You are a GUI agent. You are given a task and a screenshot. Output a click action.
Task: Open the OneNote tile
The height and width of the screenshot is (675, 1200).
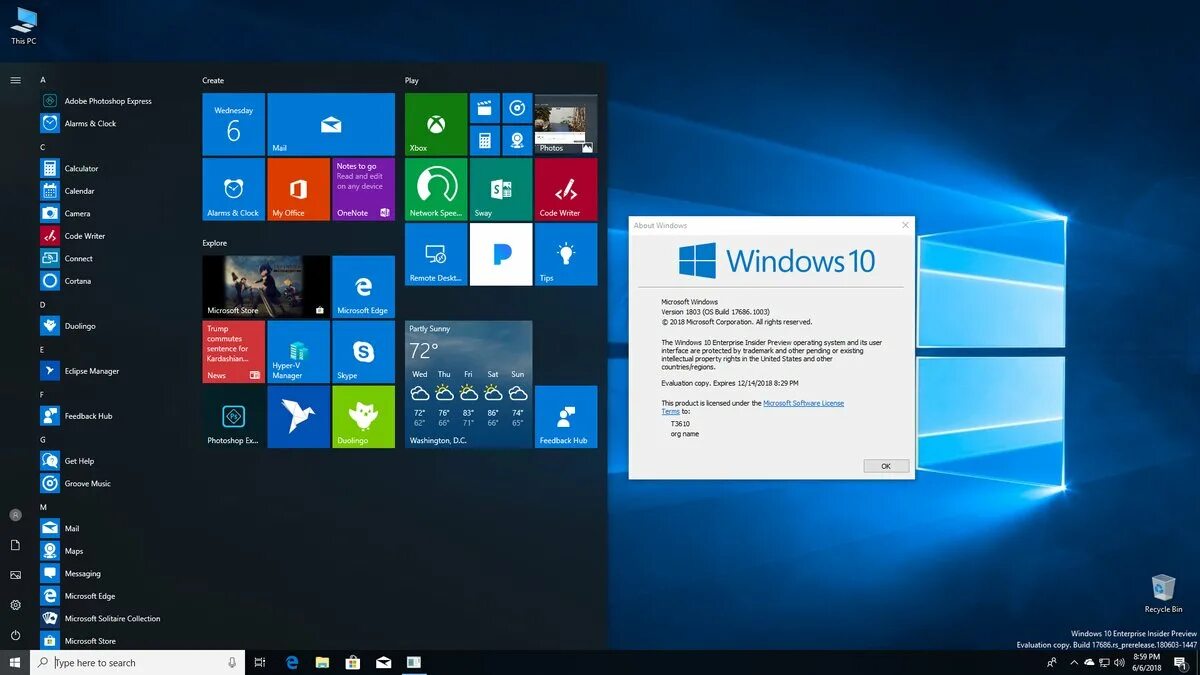363,189
